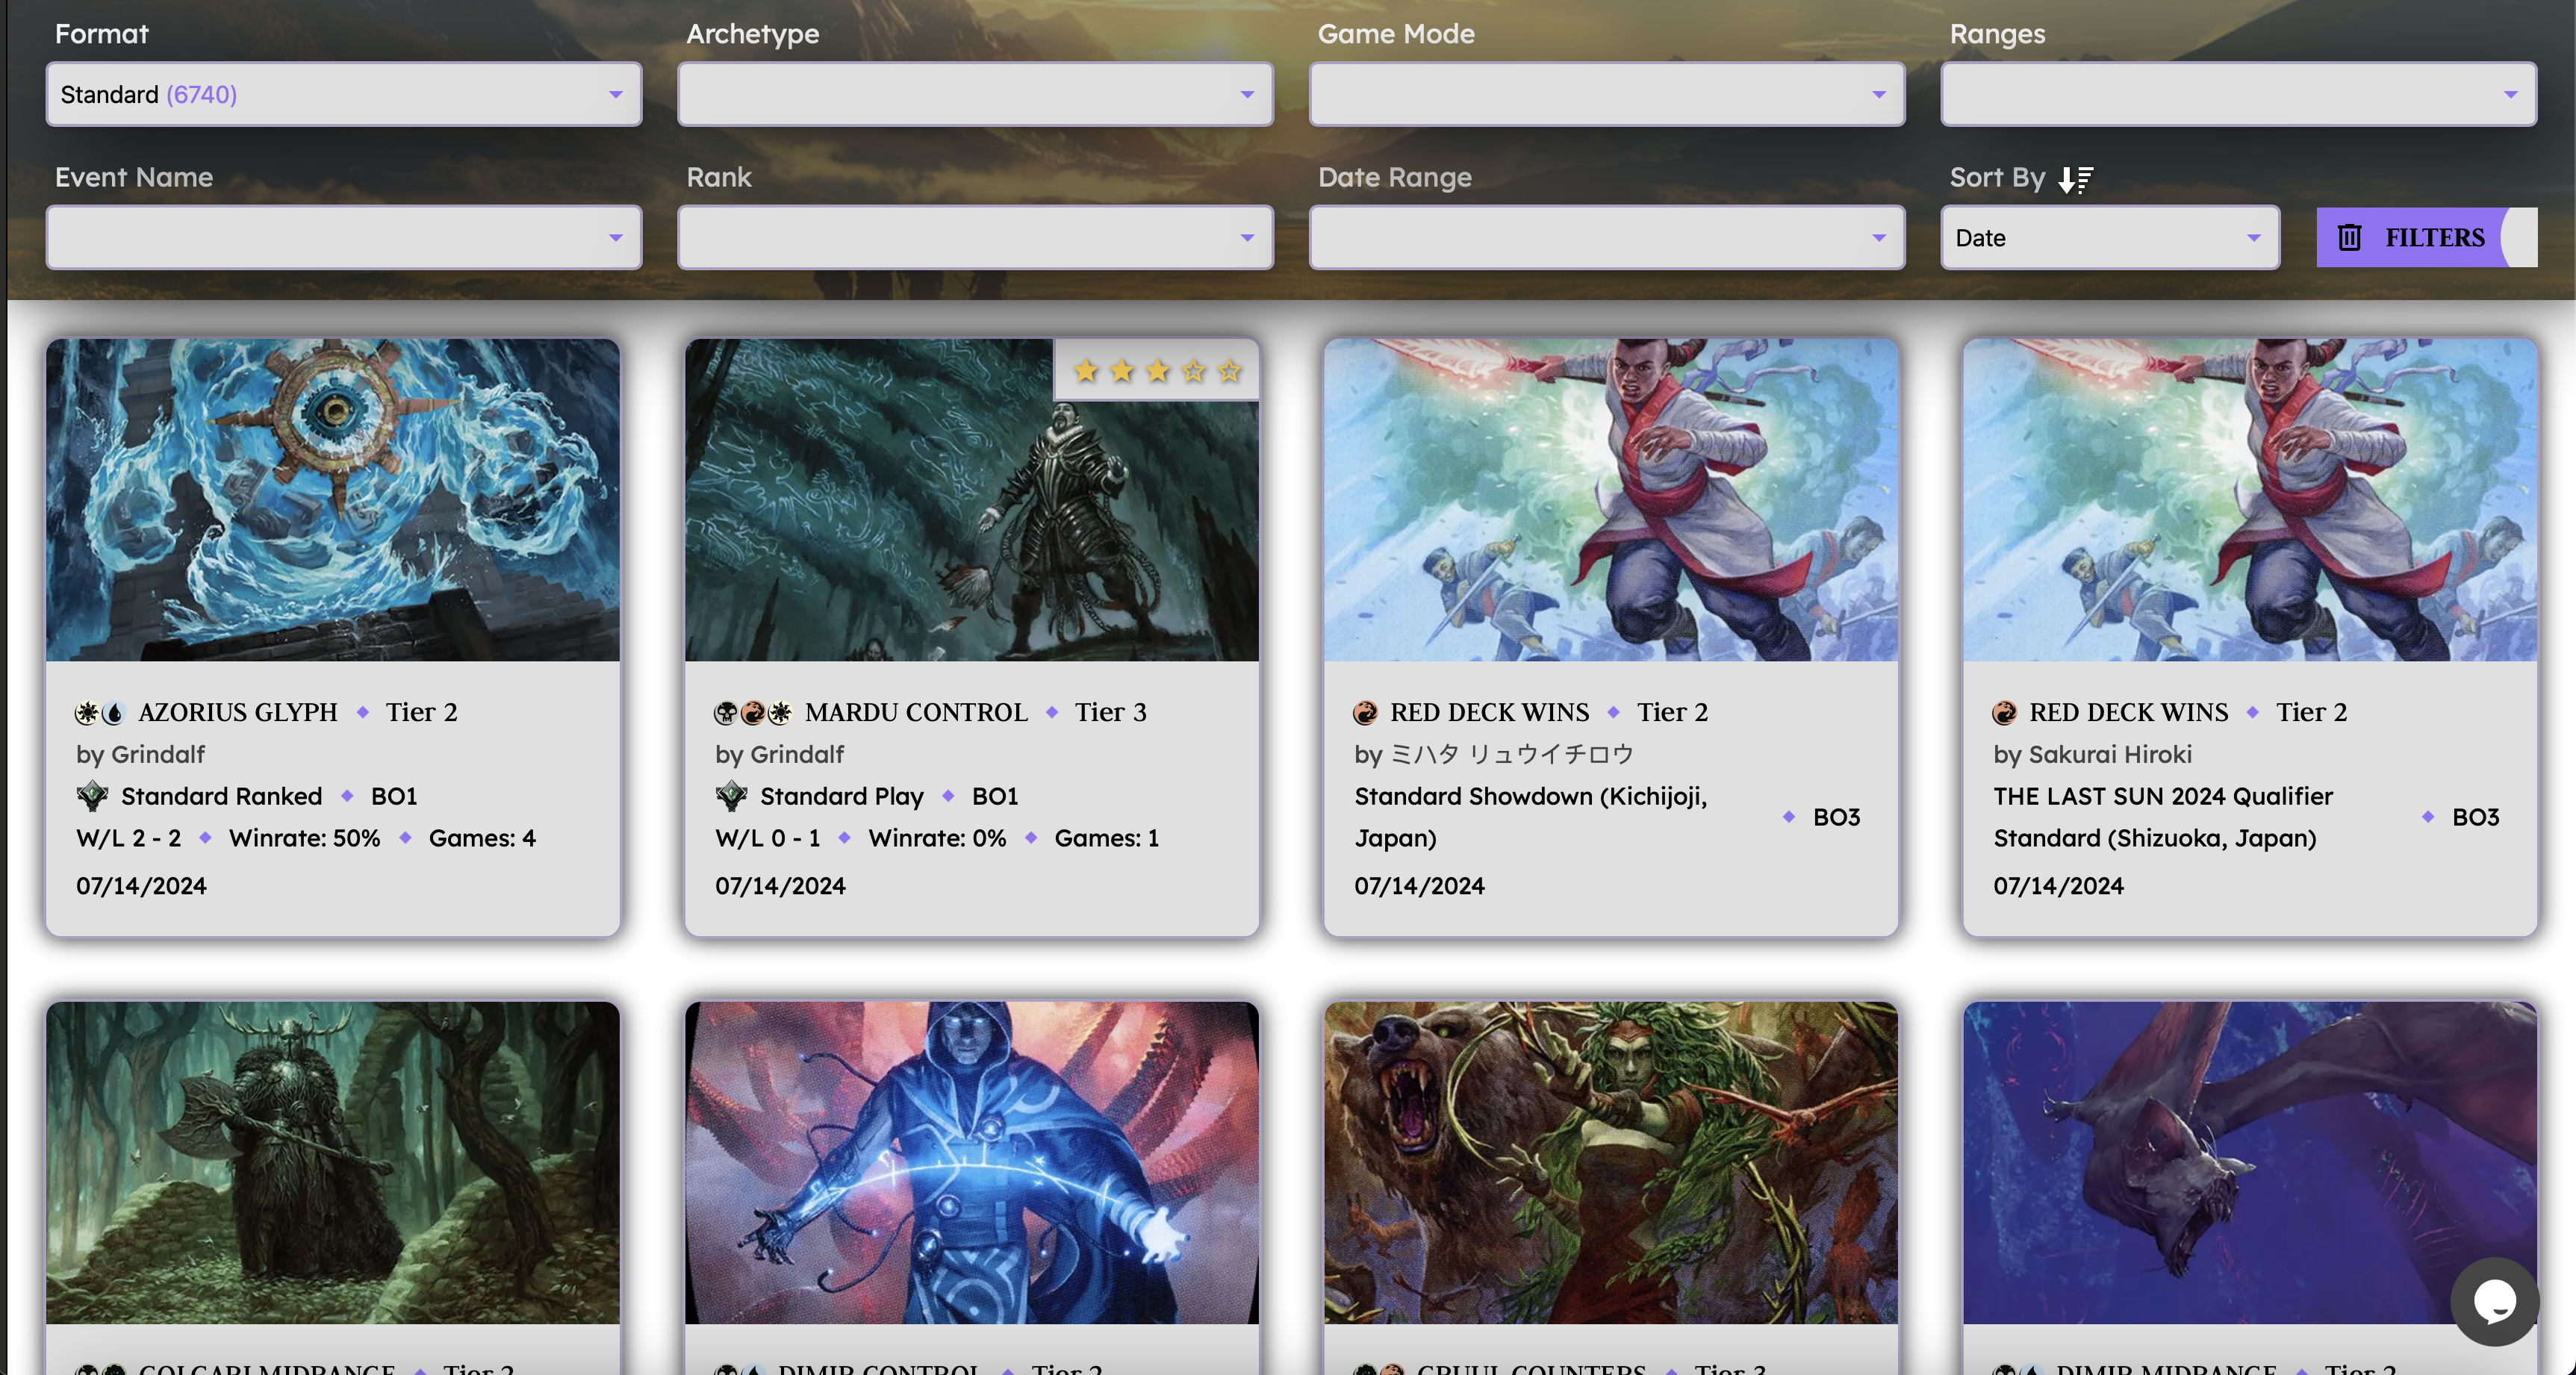Click the rank icon beside Standard Play
Screen dimensions: 2576x1375
point(731,796)
